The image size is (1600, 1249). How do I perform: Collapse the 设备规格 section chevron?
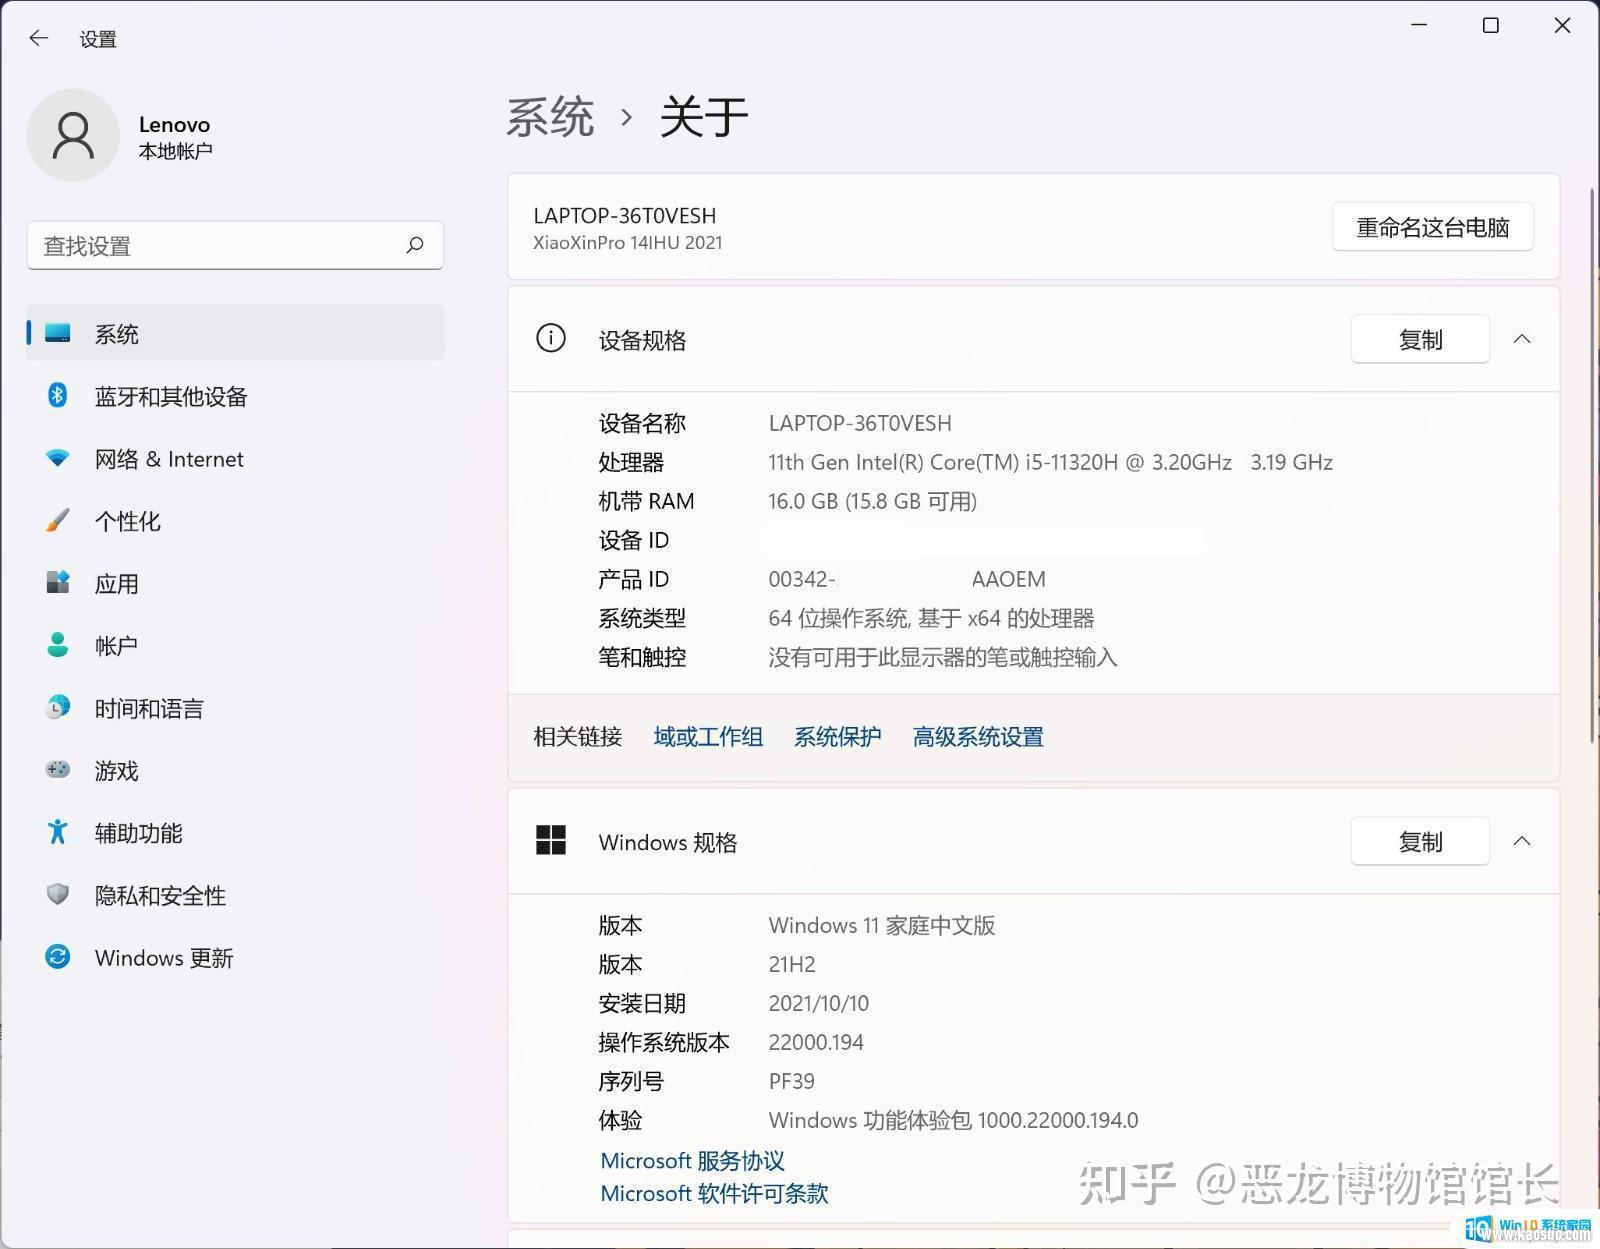[x=1522, y=339]
